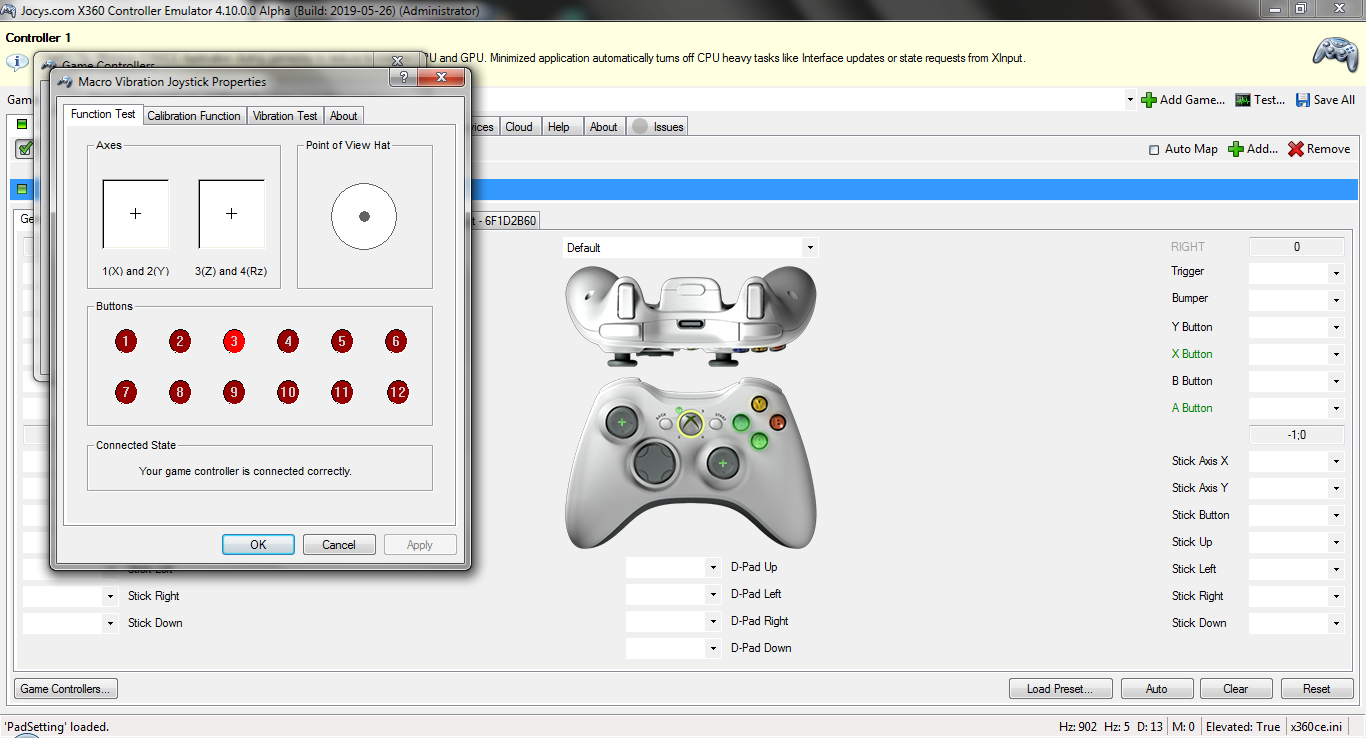This screenshot has height=738, width=1366.
Task: Select the Function Test tab
Action: 103,114
